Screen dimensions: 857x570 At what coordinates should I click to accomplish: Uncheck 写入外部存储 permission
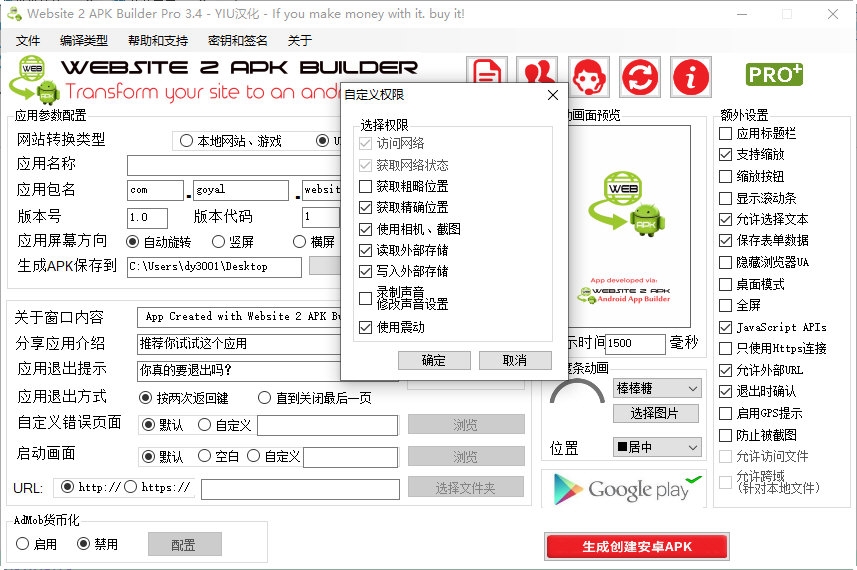click(365, 271)
